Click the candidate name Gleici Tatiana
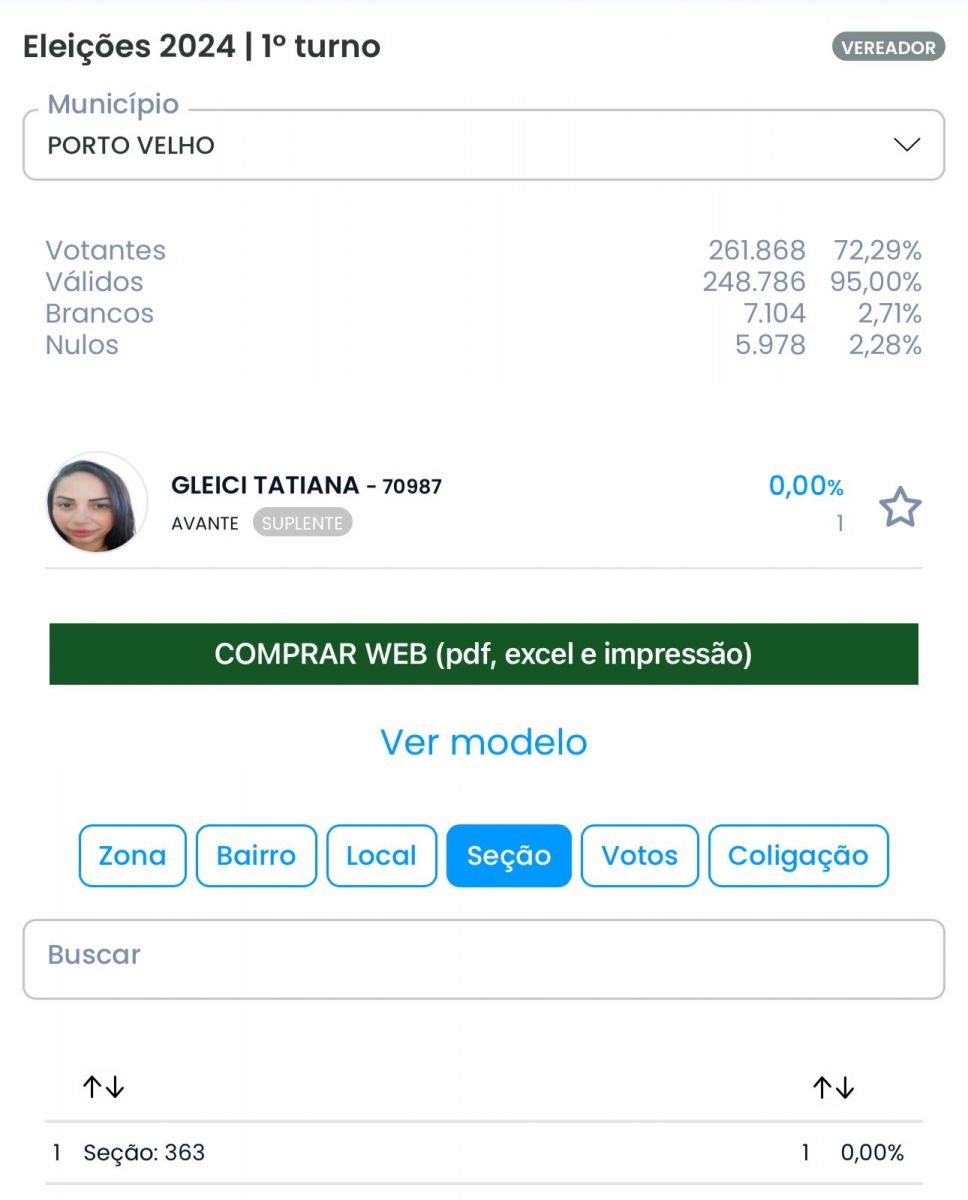This screenshot has width=968, height=1200. [x=265, y=486]
